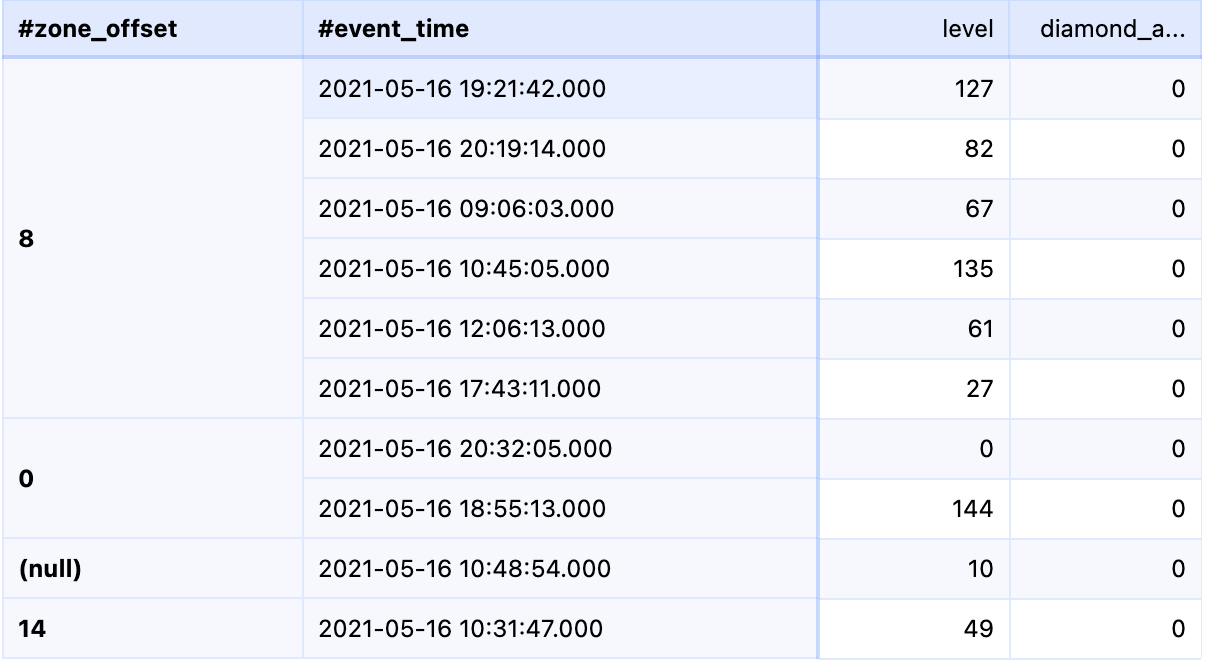Click the timestamp 2021-05-16 09:06:03.000
Screen dimensions: 1206x662
(x=465, y=209)
